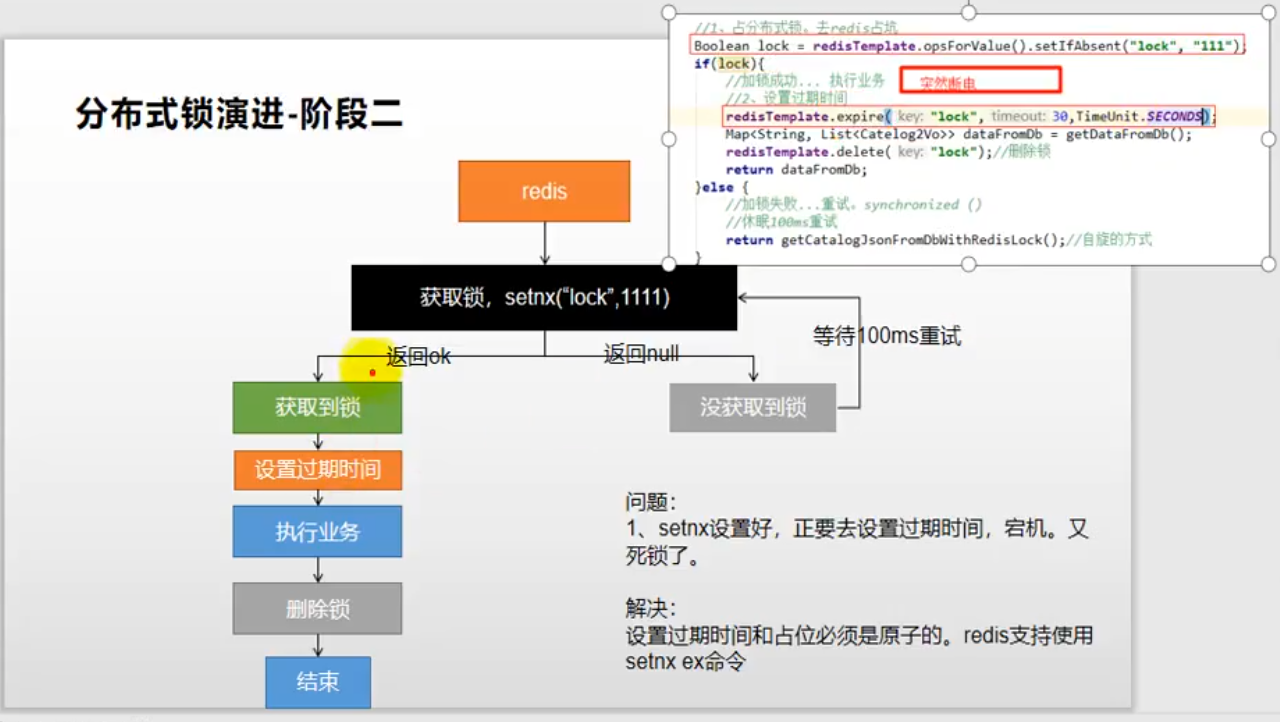Click the orange 设置过期时间 step
The width and height of the screenshot is (1280, 722).
pos(317,470)
